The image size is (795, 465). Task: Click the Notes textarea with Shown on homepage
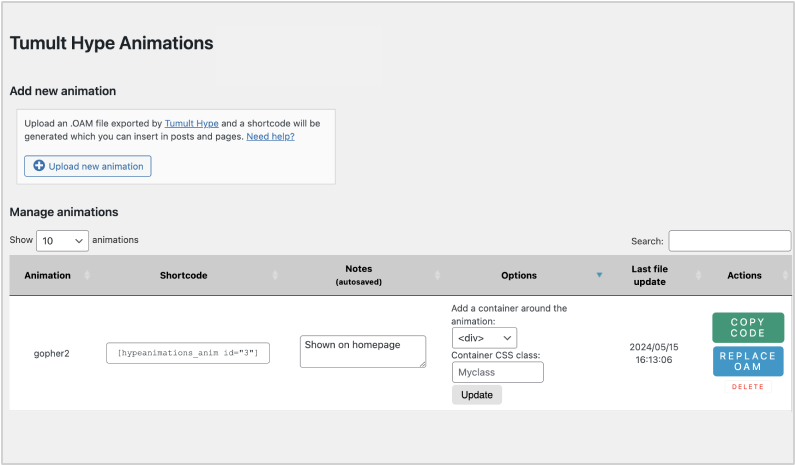[362, 351]
